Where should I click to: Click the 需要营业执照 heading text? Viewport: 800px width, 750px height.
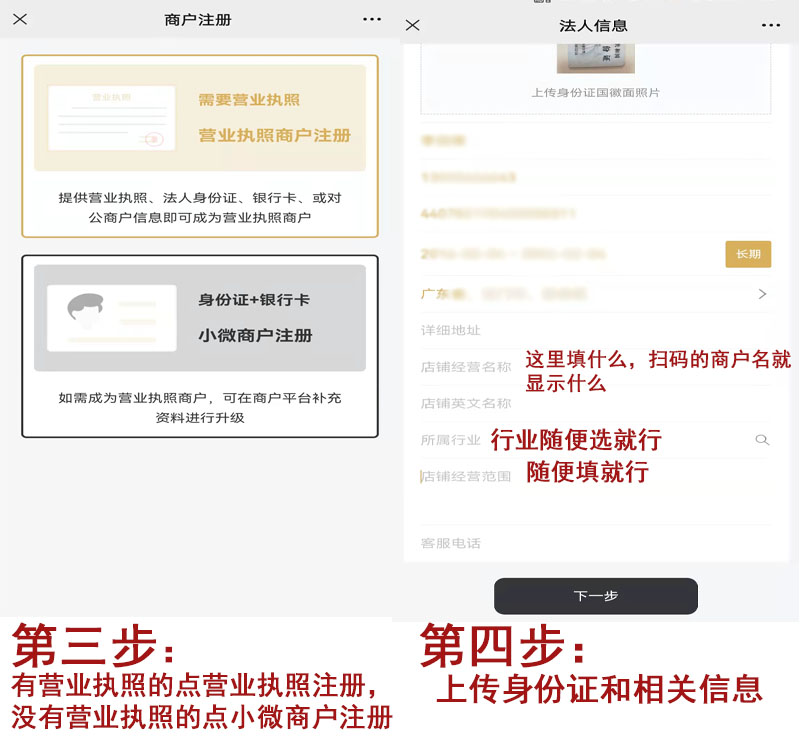pyautogui.click(x=249, y=99)
